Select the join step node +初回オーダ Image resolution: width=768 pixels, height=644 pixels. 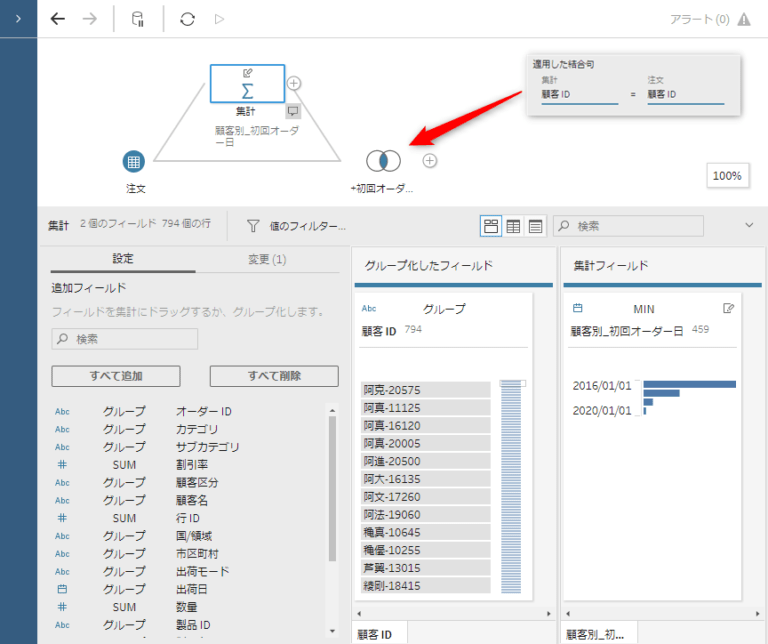[x=384, y=161]
